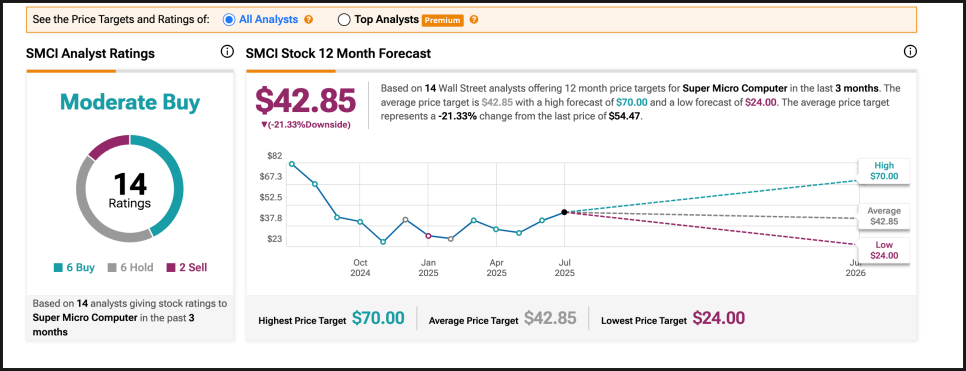Select the All Analysts radio button
This screenshot has height=371, width=966.
coord(229,20)
